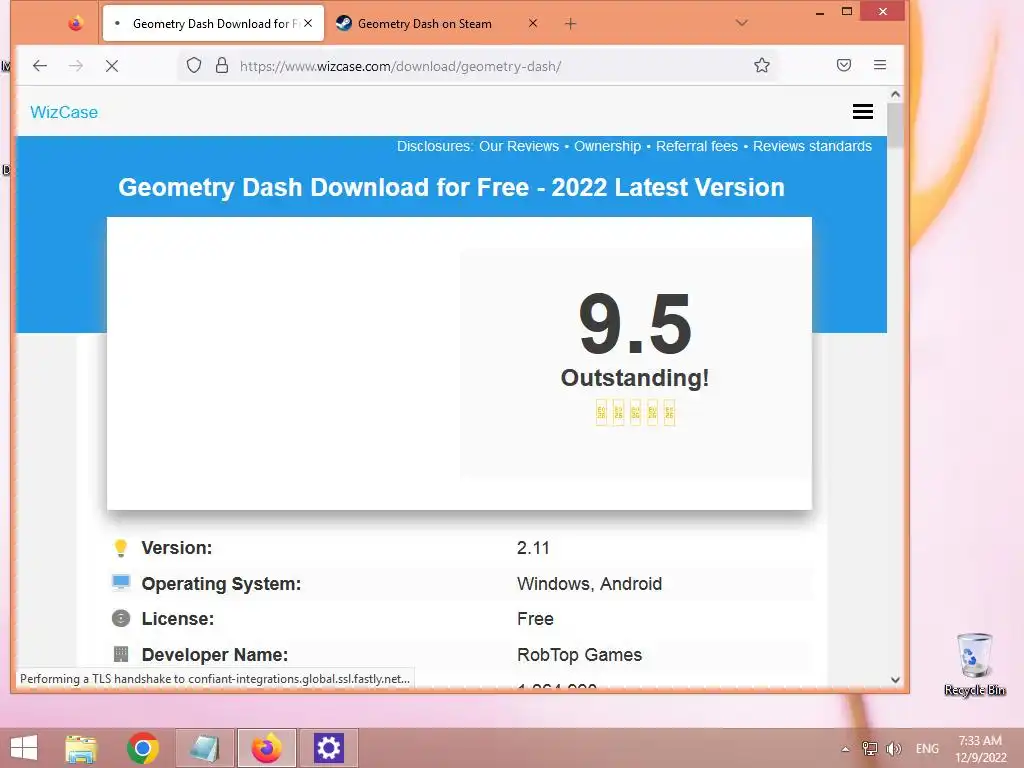Bookmark this page with the star
This screenshot has width=1024, height=768.
[761, 65]
